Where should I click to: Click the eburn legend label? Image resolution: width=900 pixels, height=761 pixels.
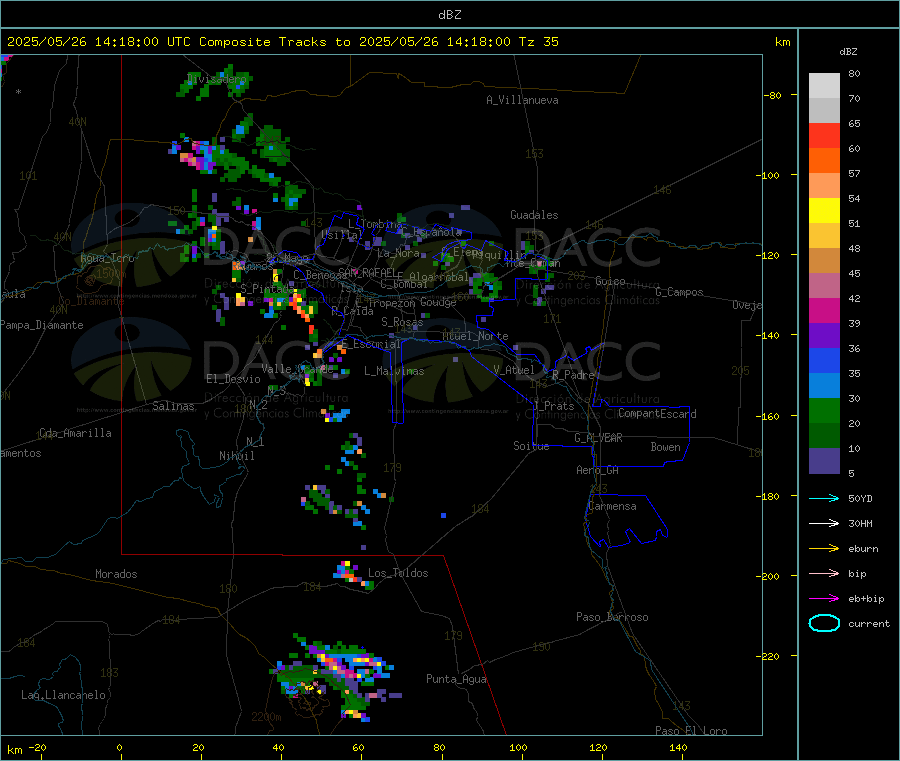863,549
